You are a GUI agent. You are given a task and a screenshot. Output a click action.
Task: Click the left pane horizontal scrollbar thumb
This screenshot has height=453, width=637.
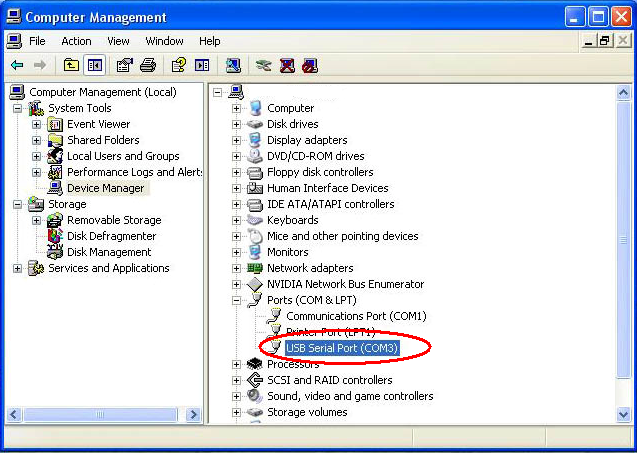(x=100, y=414)
